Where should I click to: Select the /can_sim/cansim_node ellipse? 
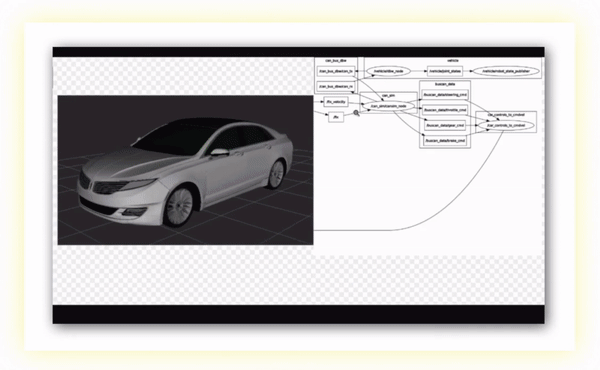(388, 106)
